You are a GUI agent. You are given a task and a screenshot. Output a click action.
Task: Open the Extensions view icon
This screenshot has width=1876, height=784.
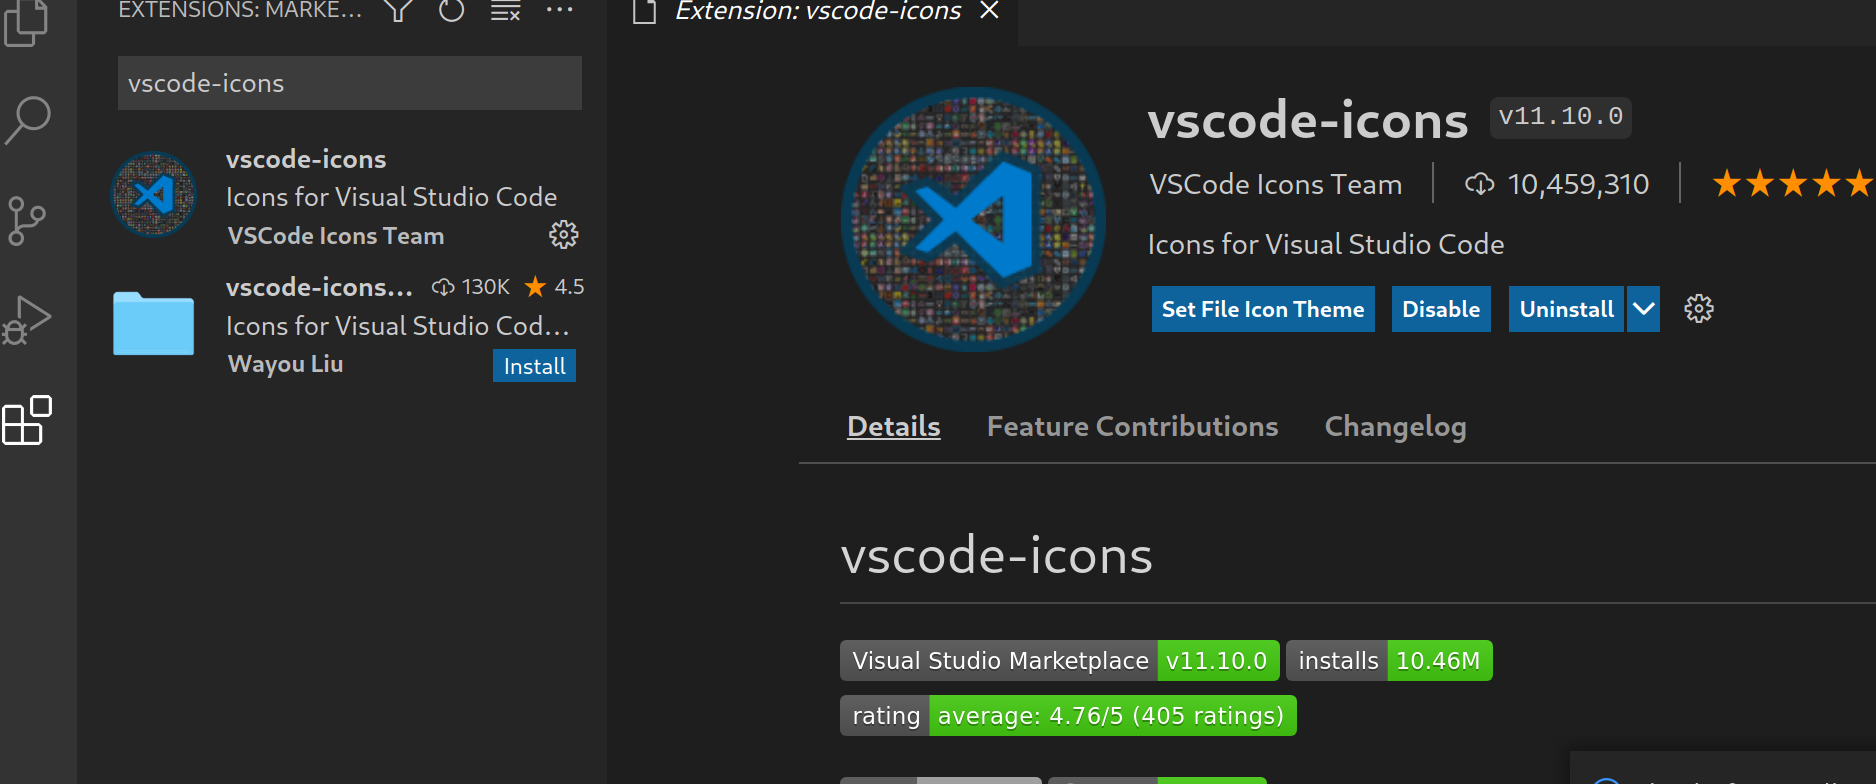pos(27,420)
